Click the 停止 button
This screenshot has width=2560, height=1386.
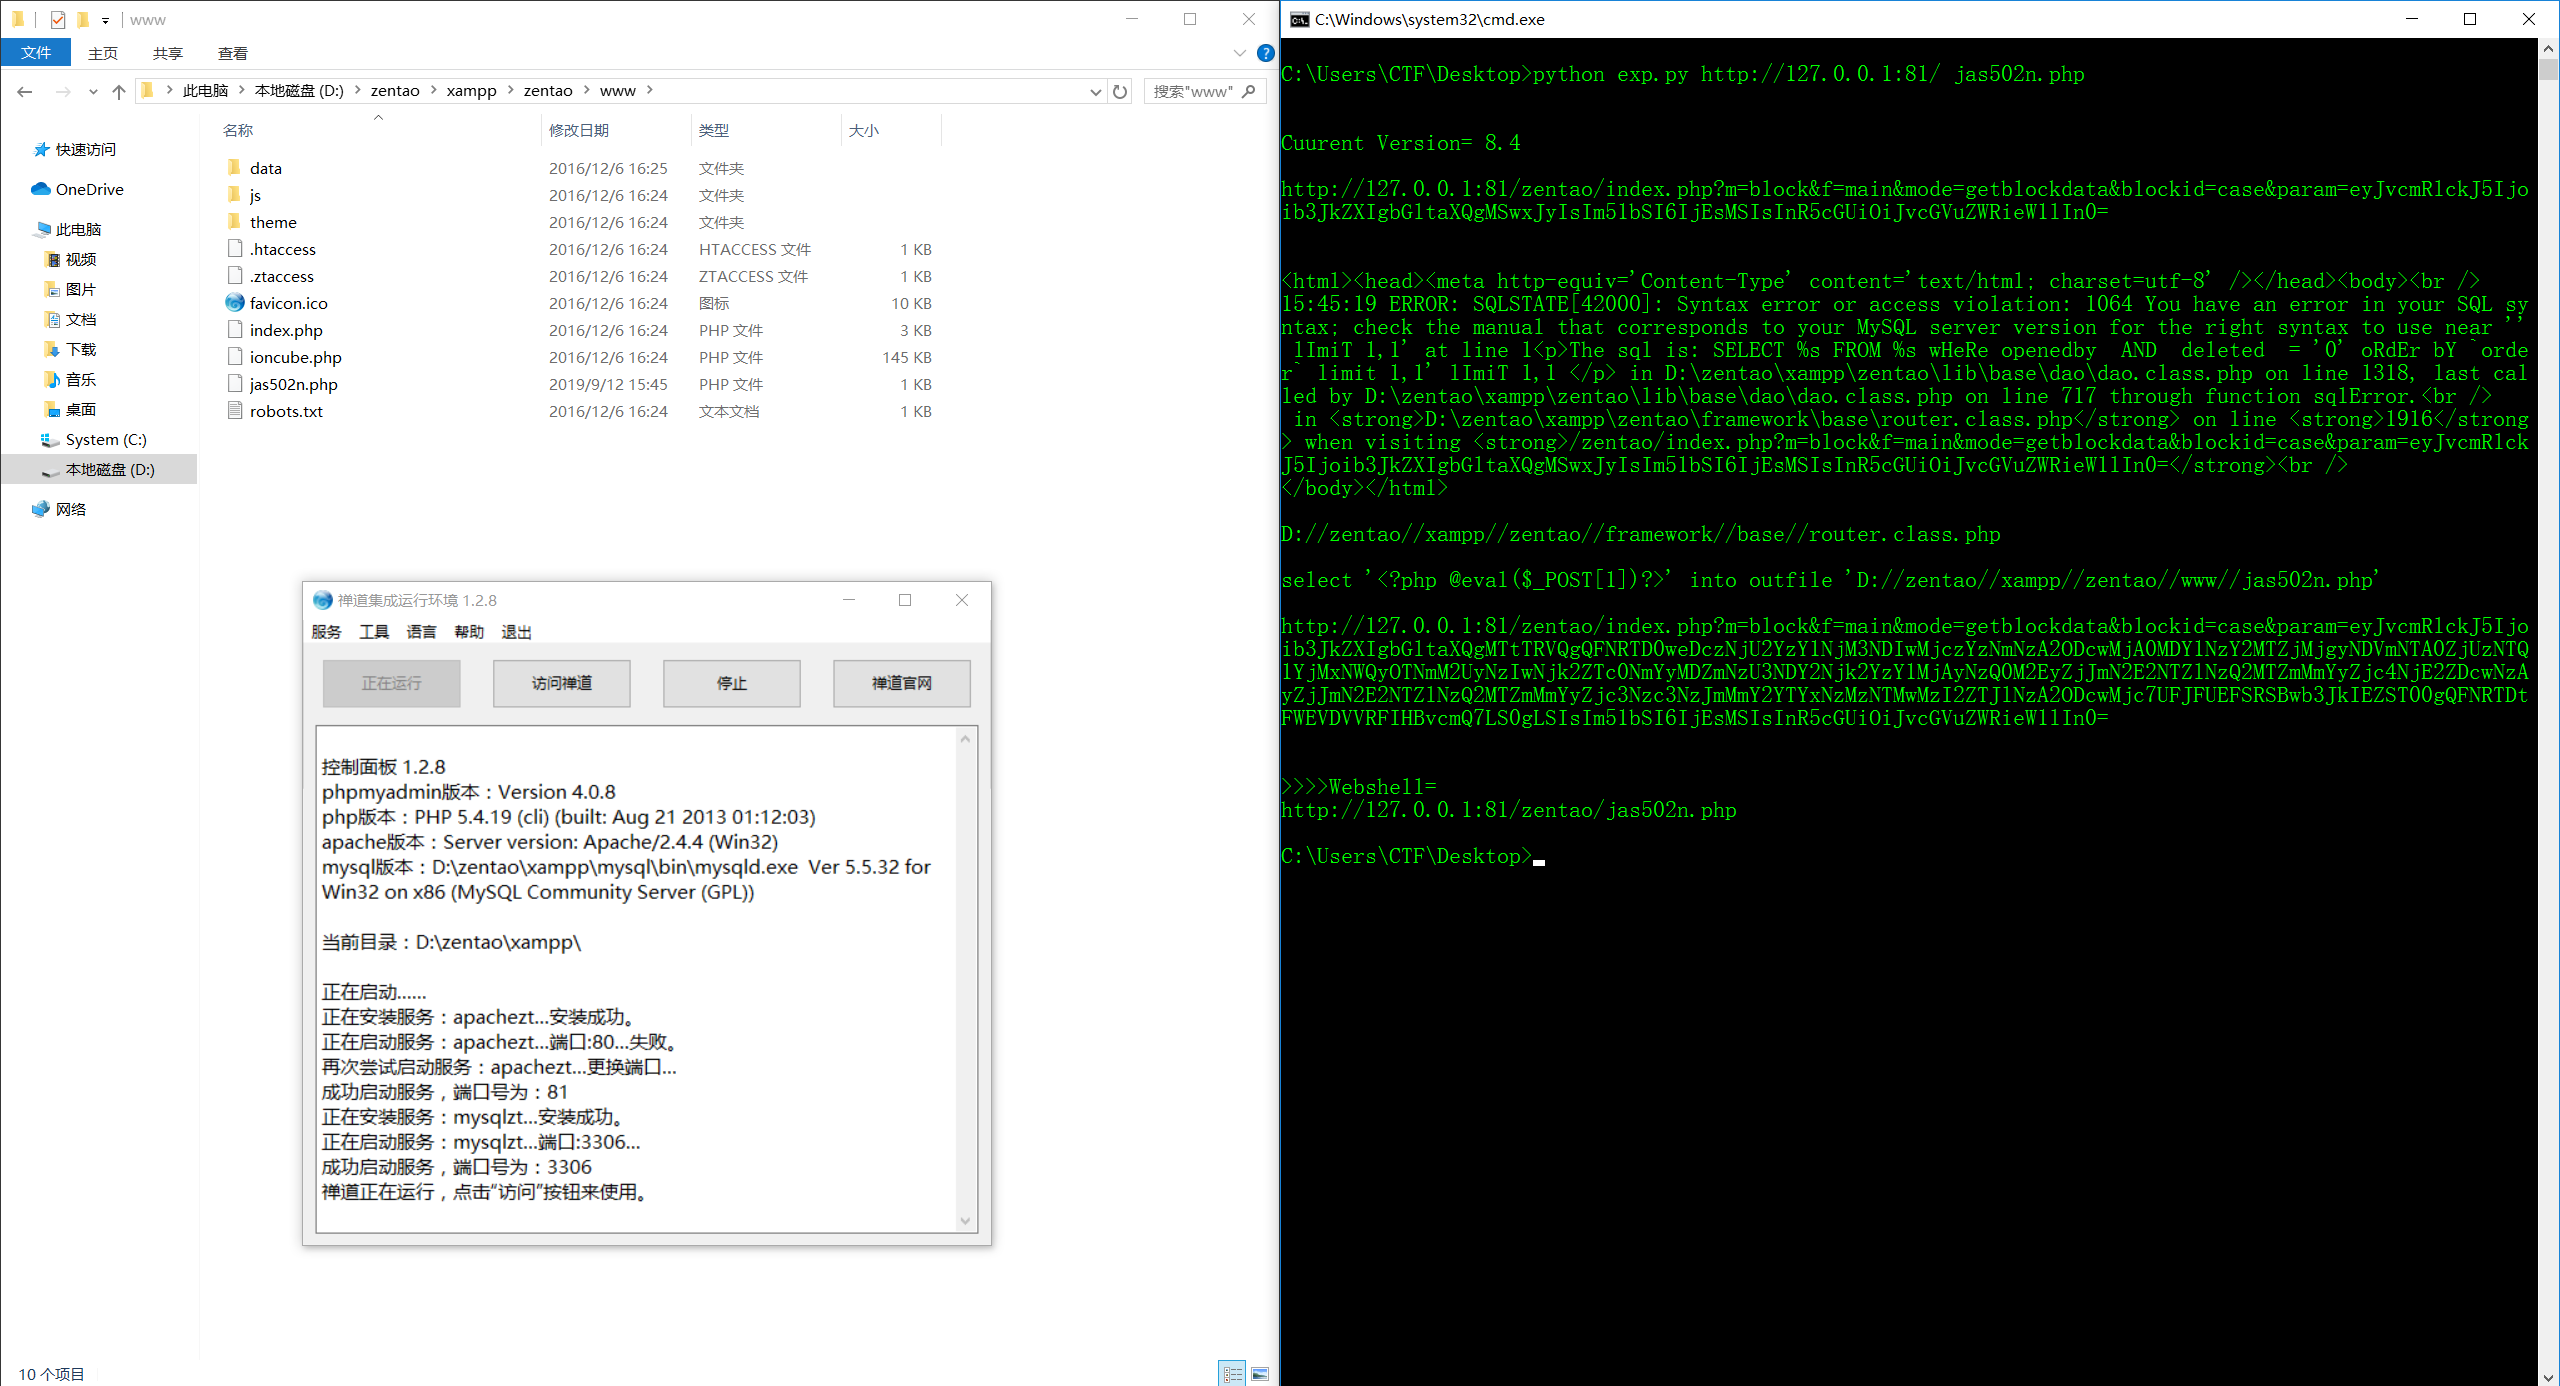[x=731, y=683]
